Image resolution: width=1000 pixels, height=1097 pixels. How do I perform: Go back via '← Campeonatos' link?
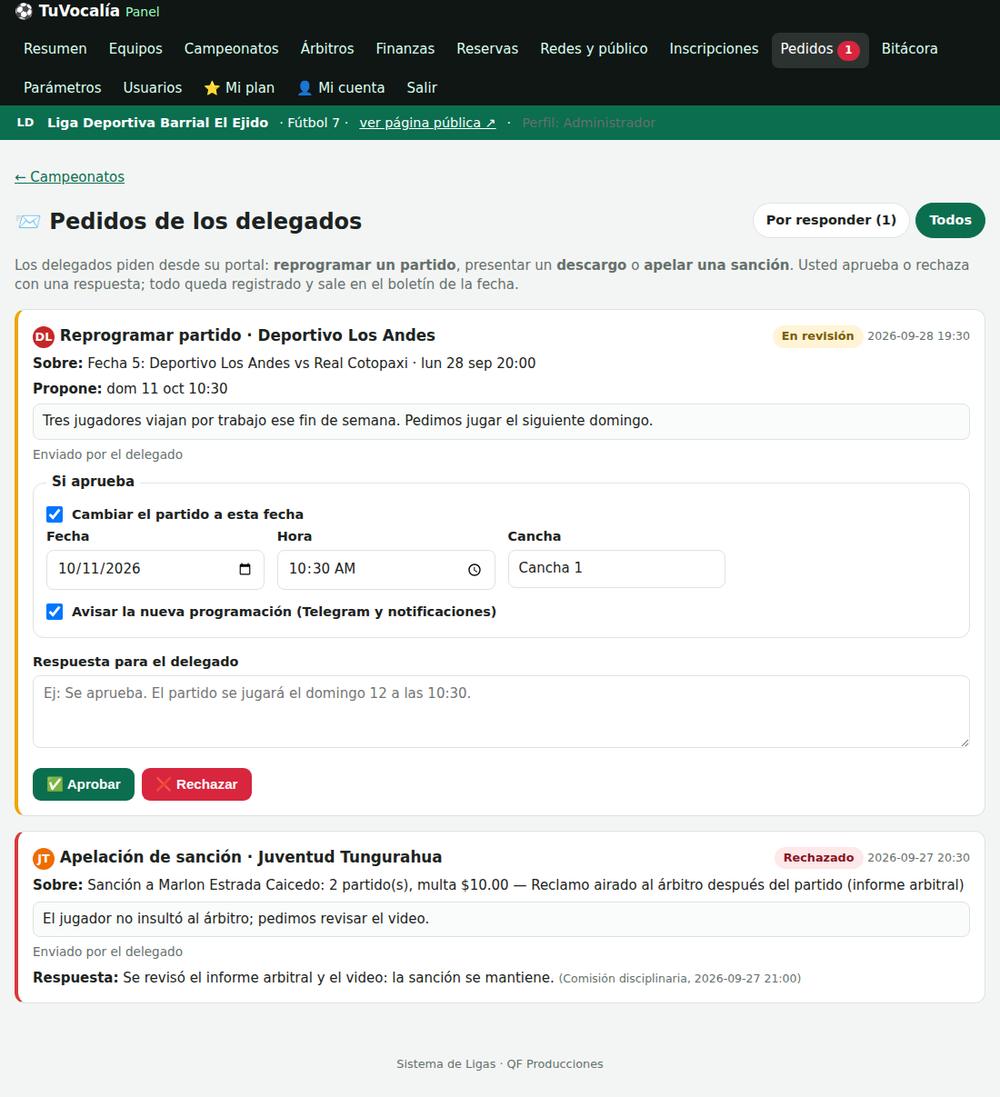70,177
